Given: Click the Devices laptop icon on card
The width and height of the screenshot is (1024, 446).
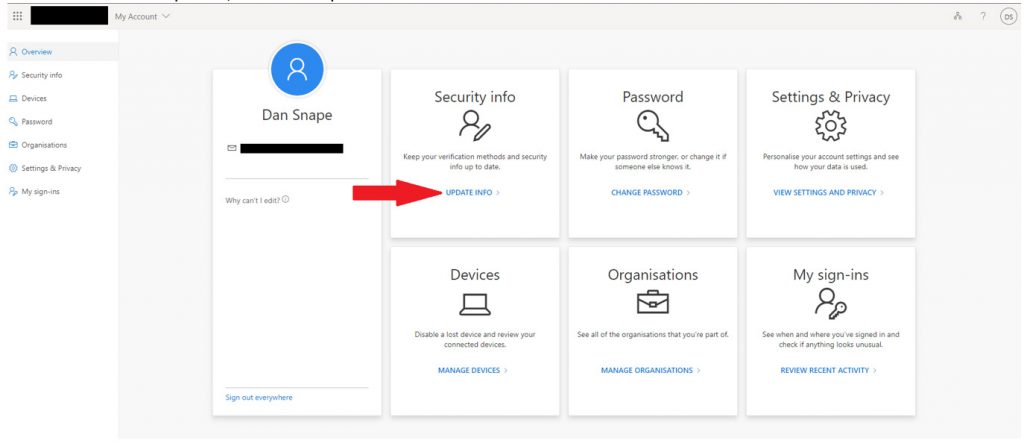Looking at the screenshot, I should [475, 304].
